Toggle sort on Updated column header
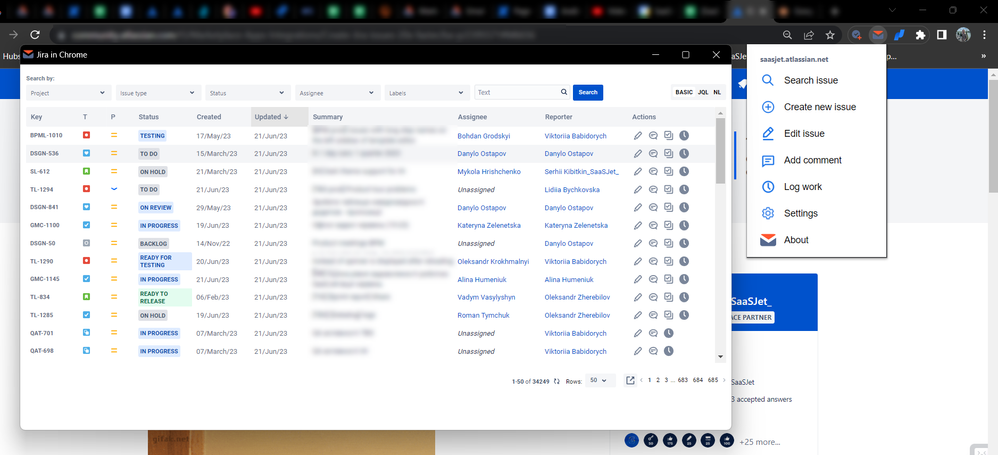The image size is (998, 455). [279, 117]
